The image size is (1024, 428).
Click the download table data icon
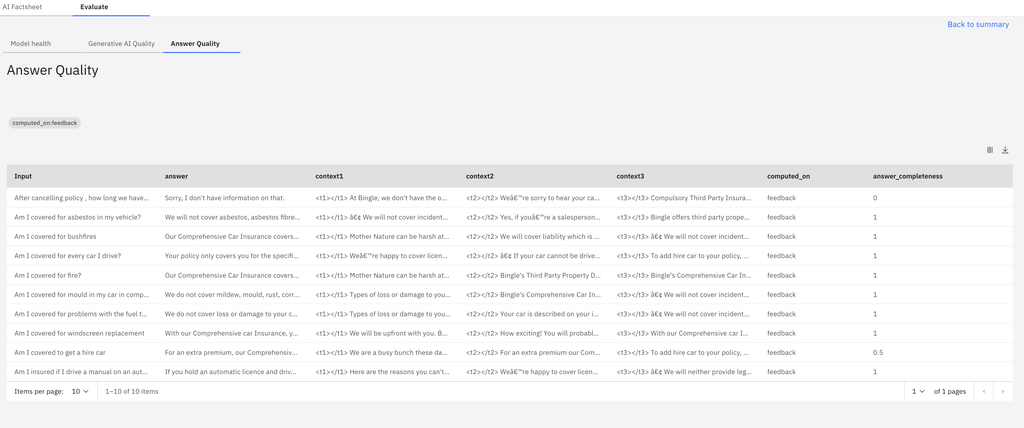[x=1005, y=150]
